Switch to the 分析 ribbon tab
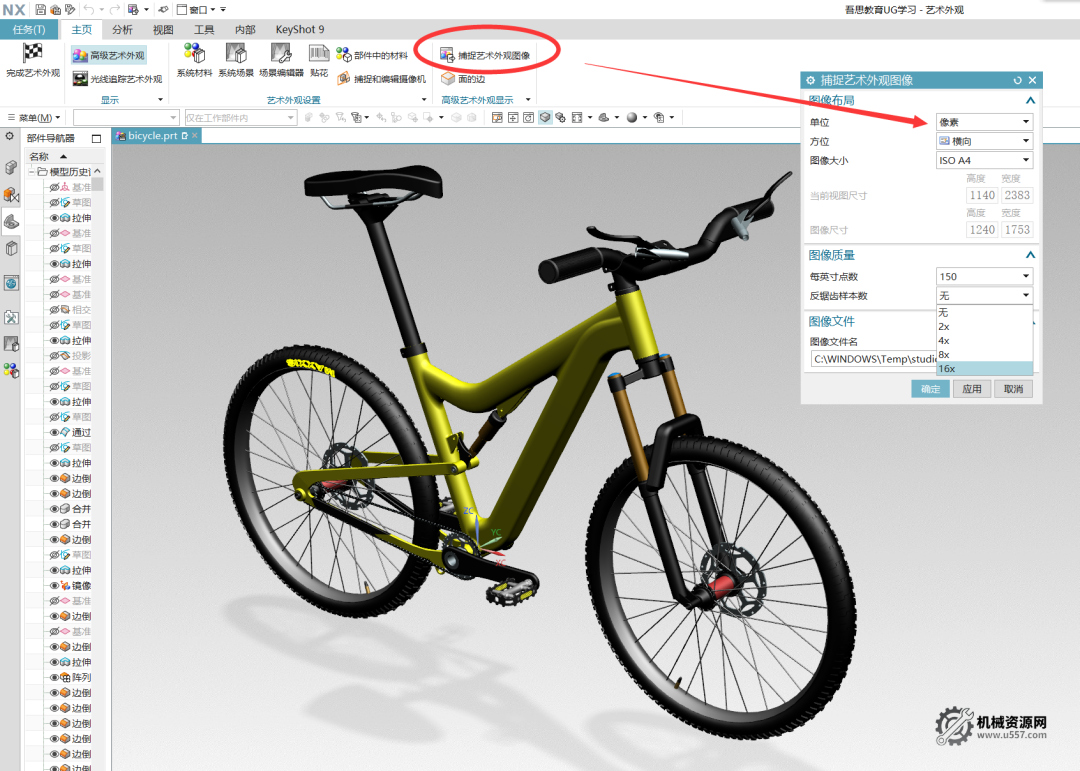Viewport: 1080px width, 771px height. 122,30
